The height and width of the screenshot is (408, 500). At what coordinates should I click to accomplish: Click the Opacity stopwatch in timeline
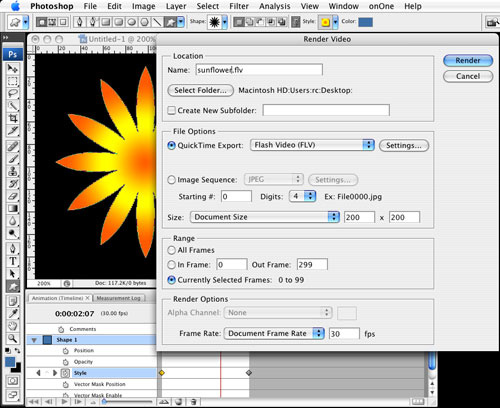[x=66, y=362]
